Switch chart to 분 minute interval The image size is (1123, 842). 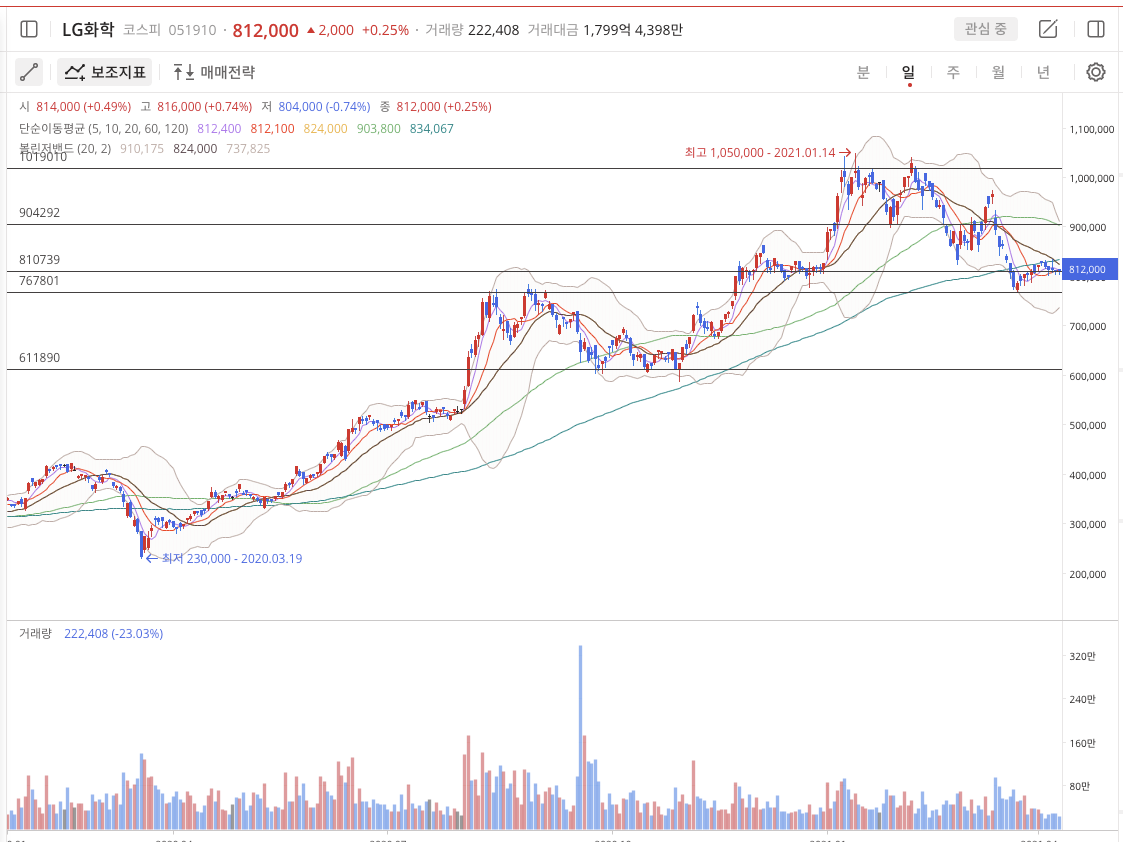pyautogui.click(x=863, y=72)
